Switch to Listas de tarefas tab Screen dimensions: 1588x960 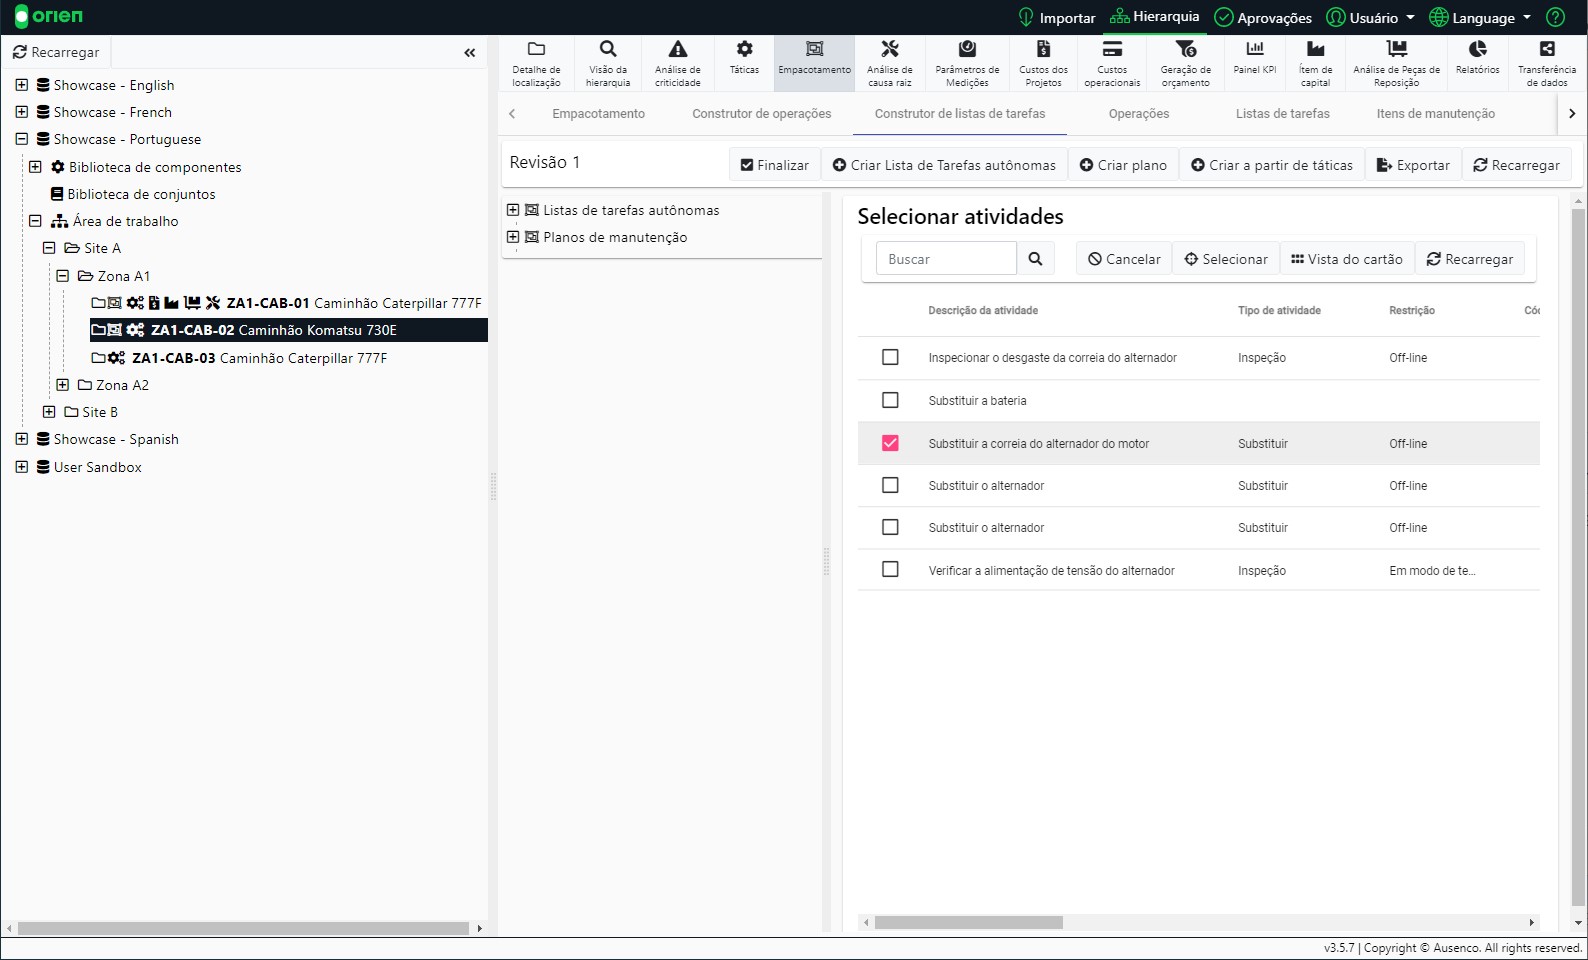(1283, 114)
